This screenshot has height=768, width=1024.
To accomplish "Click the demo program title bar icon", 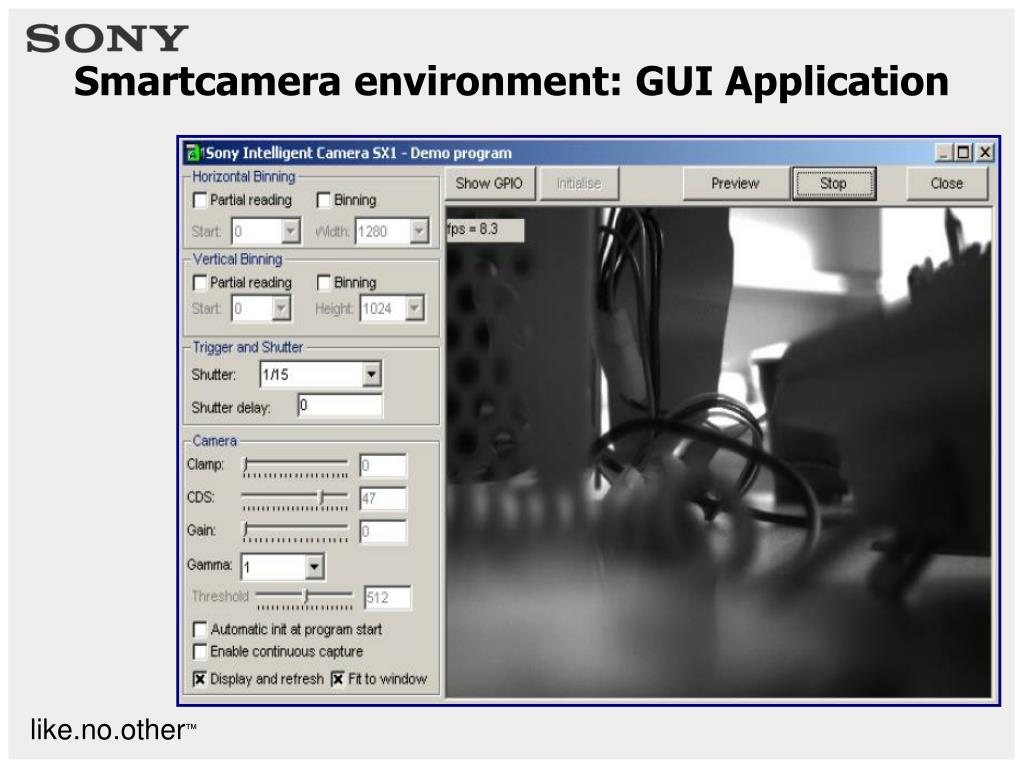I will pyautogui.click(x=193, y=153).
